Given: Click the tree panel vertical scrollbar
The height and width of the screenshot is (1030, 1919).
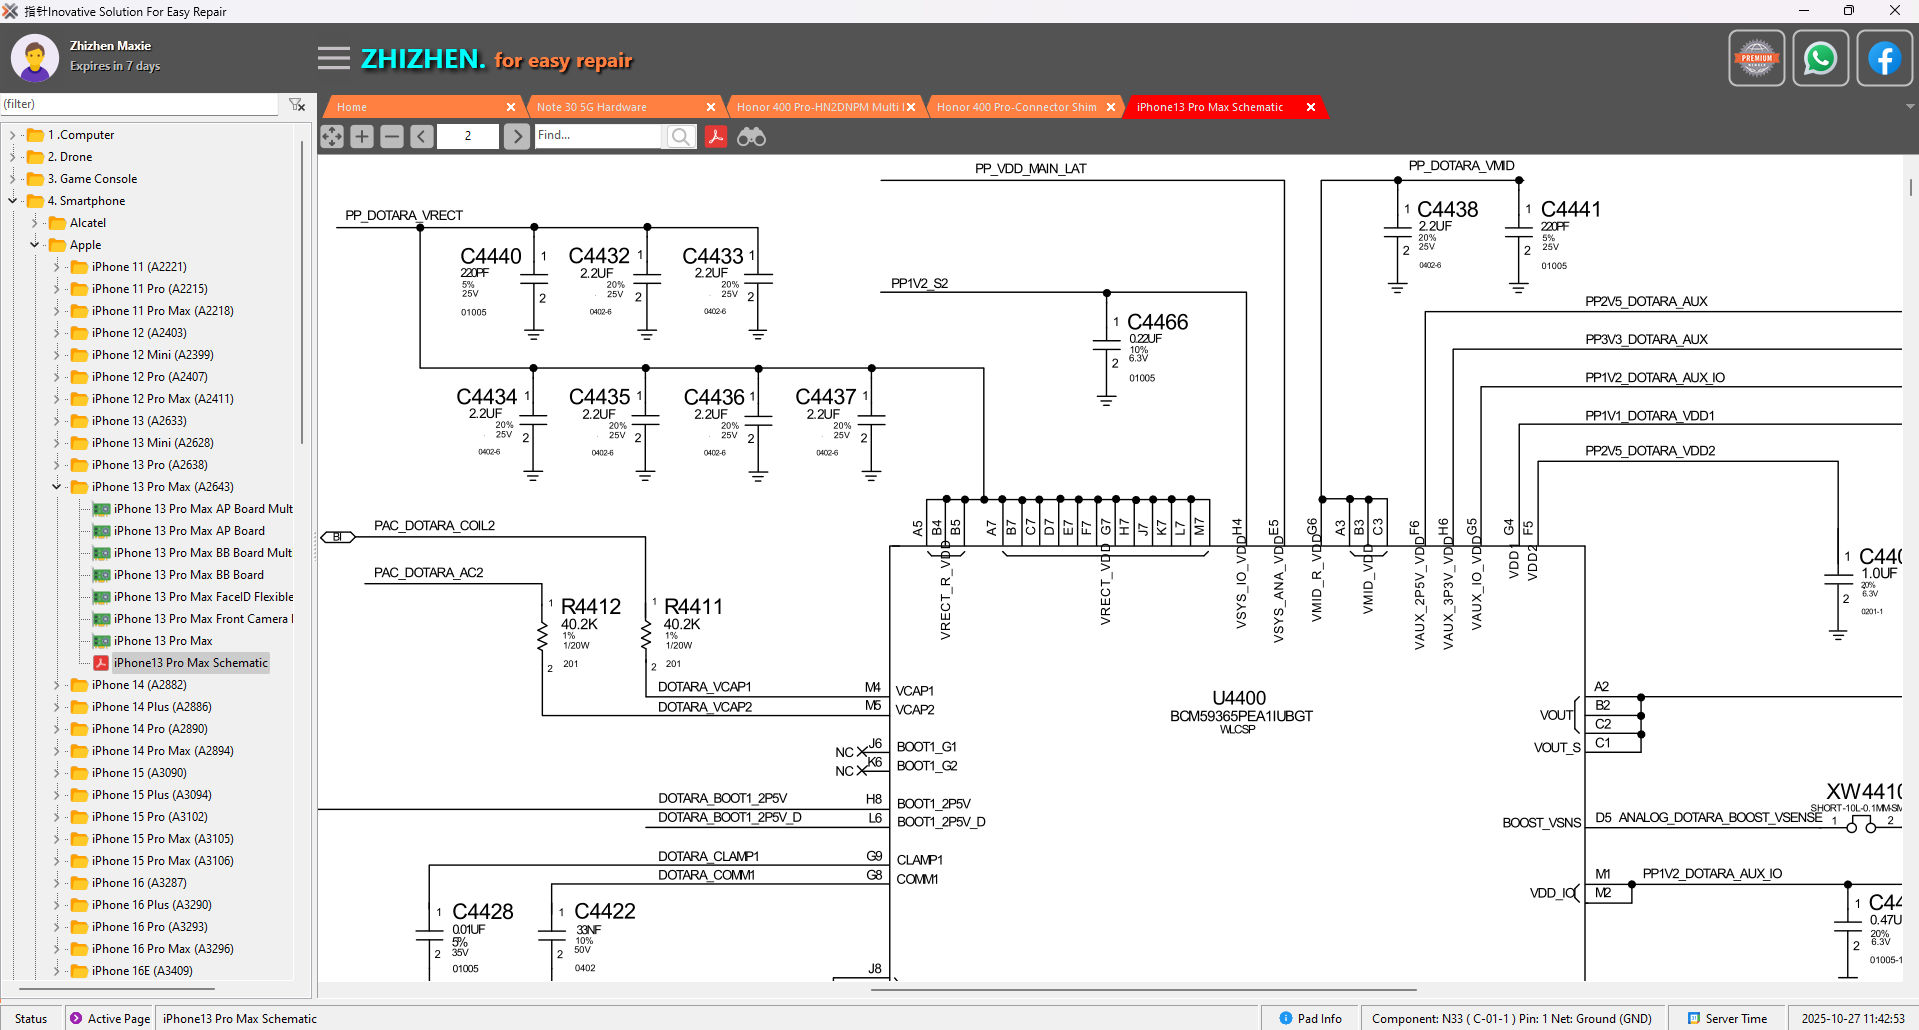Looking at the screenshot, I should click(302, 290).
